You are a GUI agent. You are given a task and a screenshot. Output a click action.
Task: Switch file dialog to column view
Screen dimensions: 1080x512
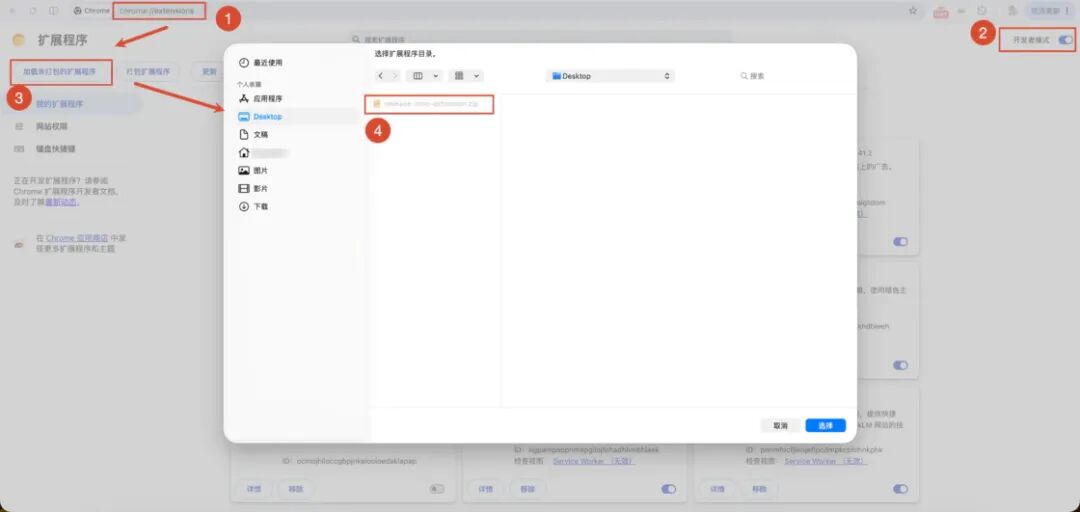click(417, 76)
